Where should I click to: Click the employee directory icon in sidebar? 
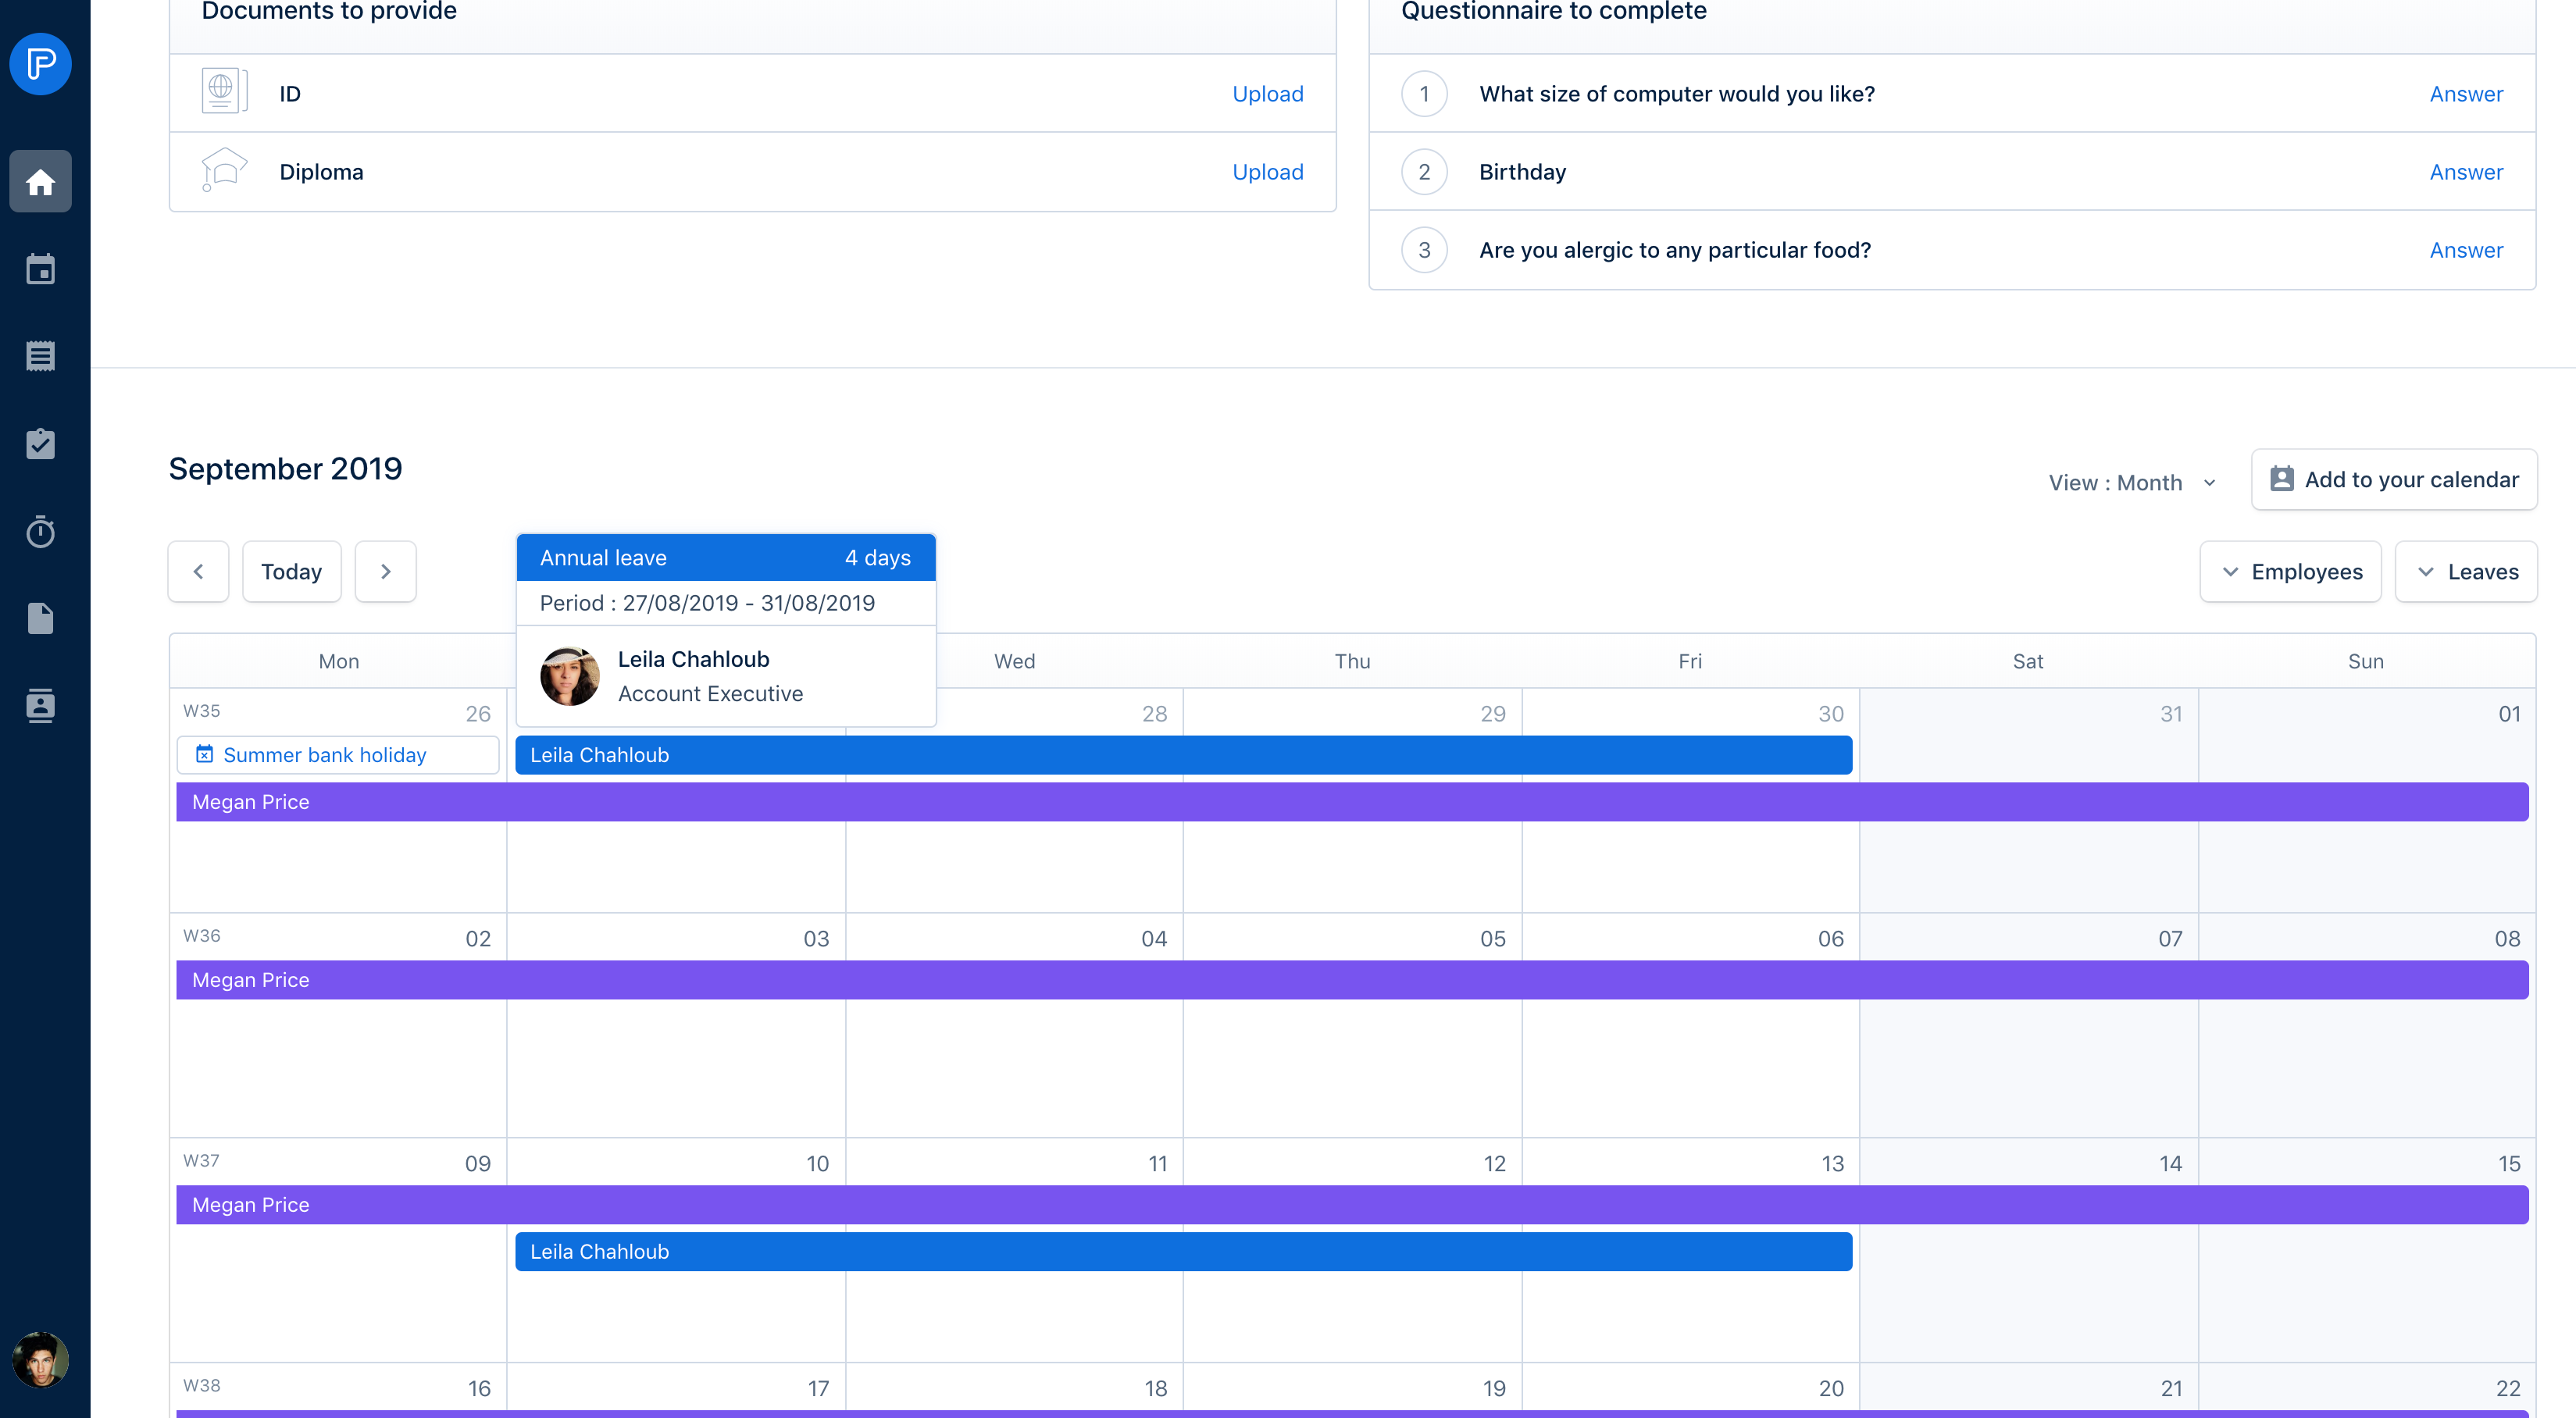40,706
